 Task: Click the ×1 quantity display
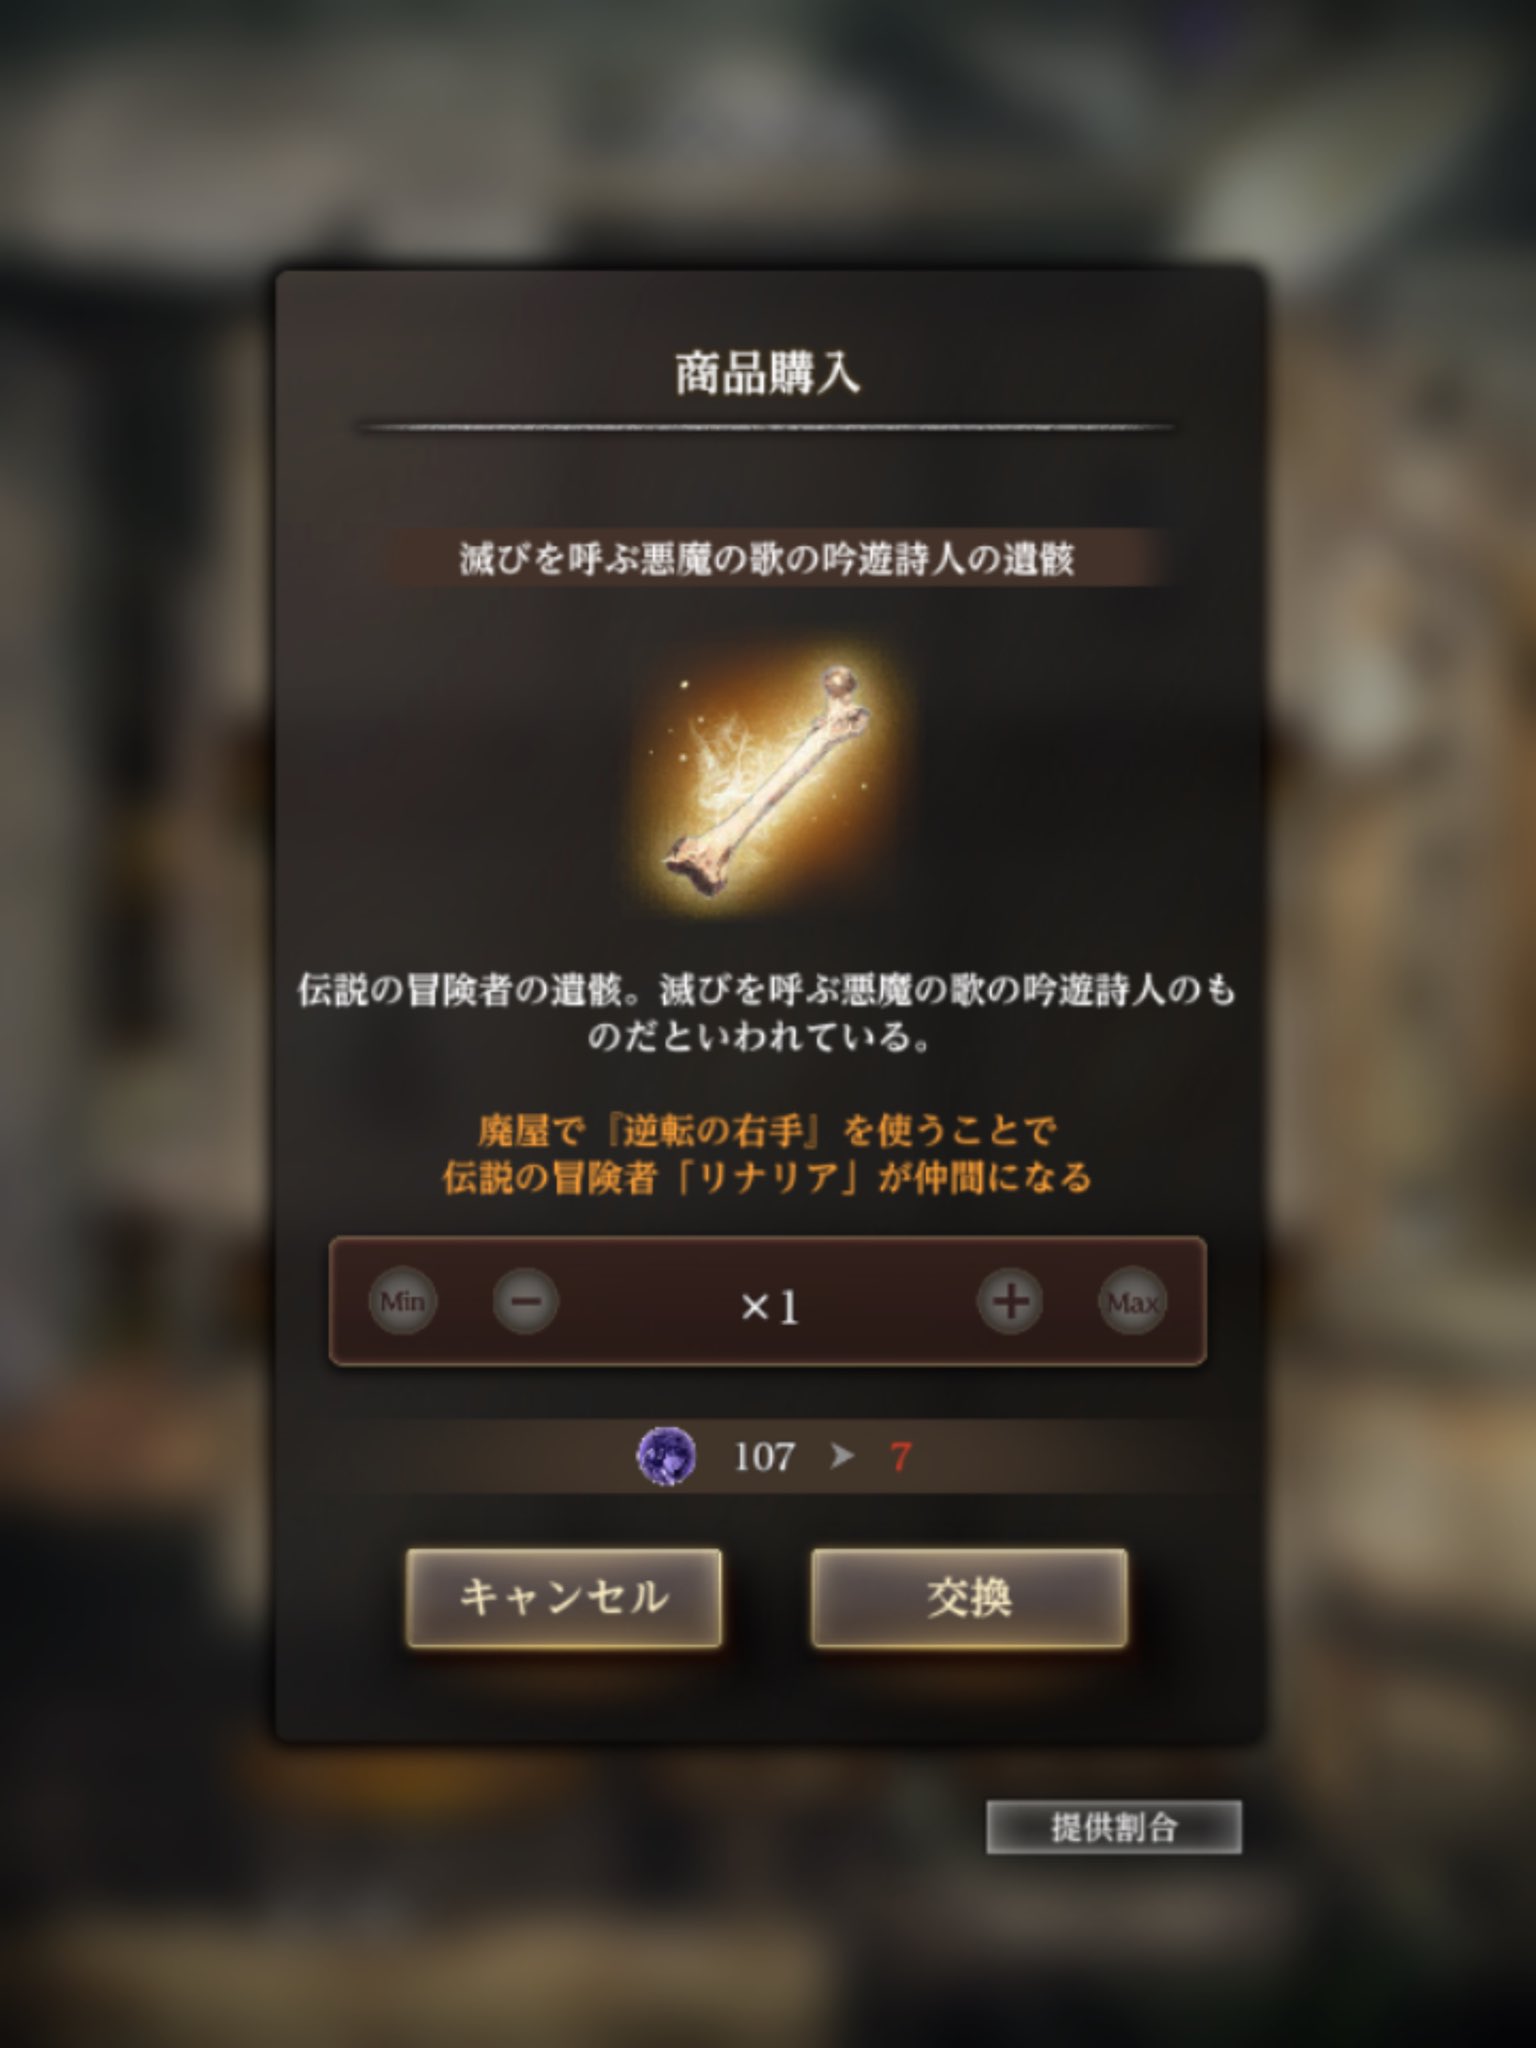pos(769,1306)
